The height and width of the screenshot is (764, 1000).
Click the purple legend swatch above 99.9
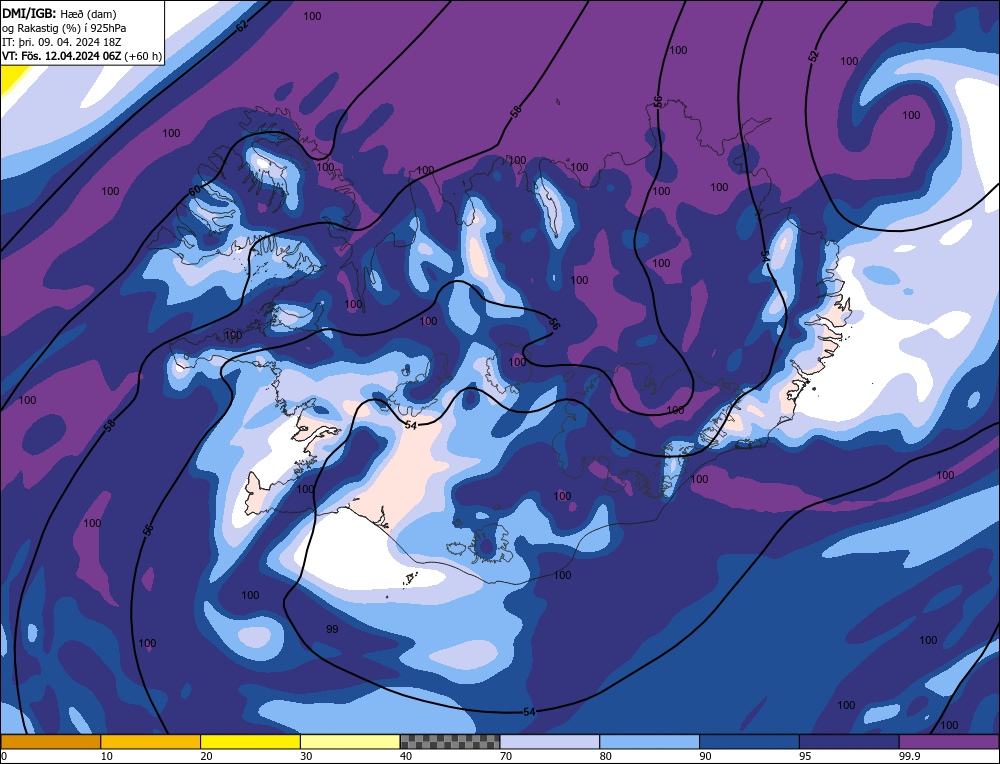949,742
